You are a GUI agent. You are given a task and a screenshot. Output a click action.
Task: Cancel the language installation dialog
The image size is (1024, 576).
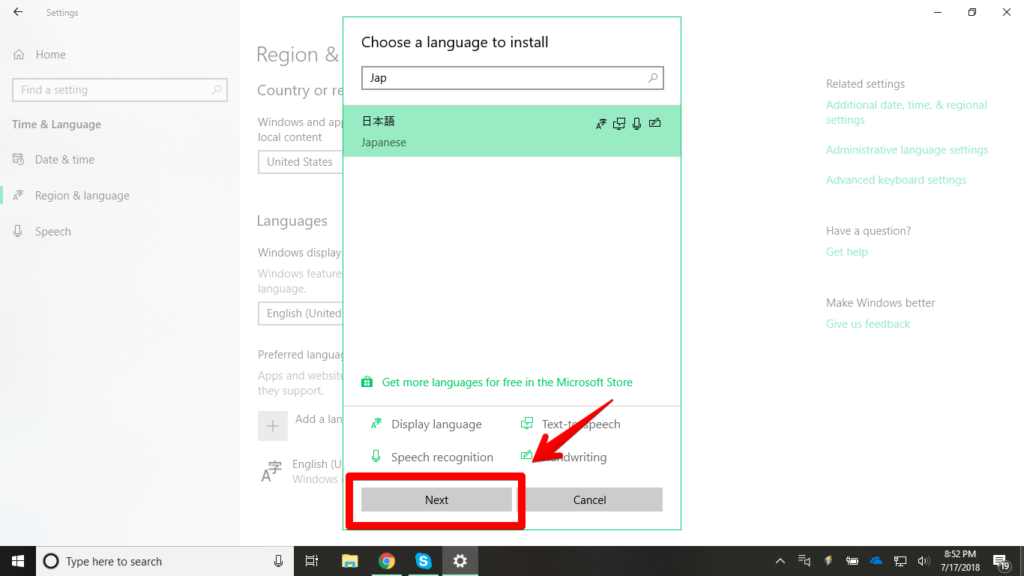point(590,499)
